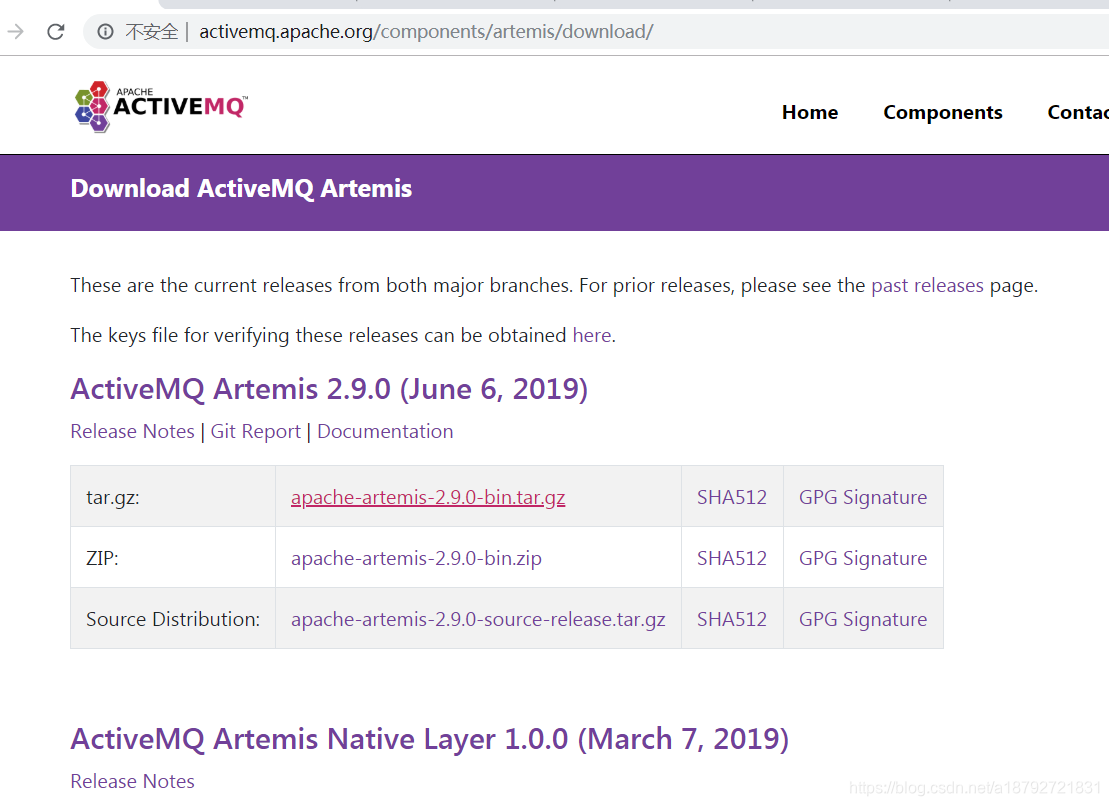The width and height of the screenshot is (1109, 806).
Task: Open the Git Report link
Action: [255, 431]
